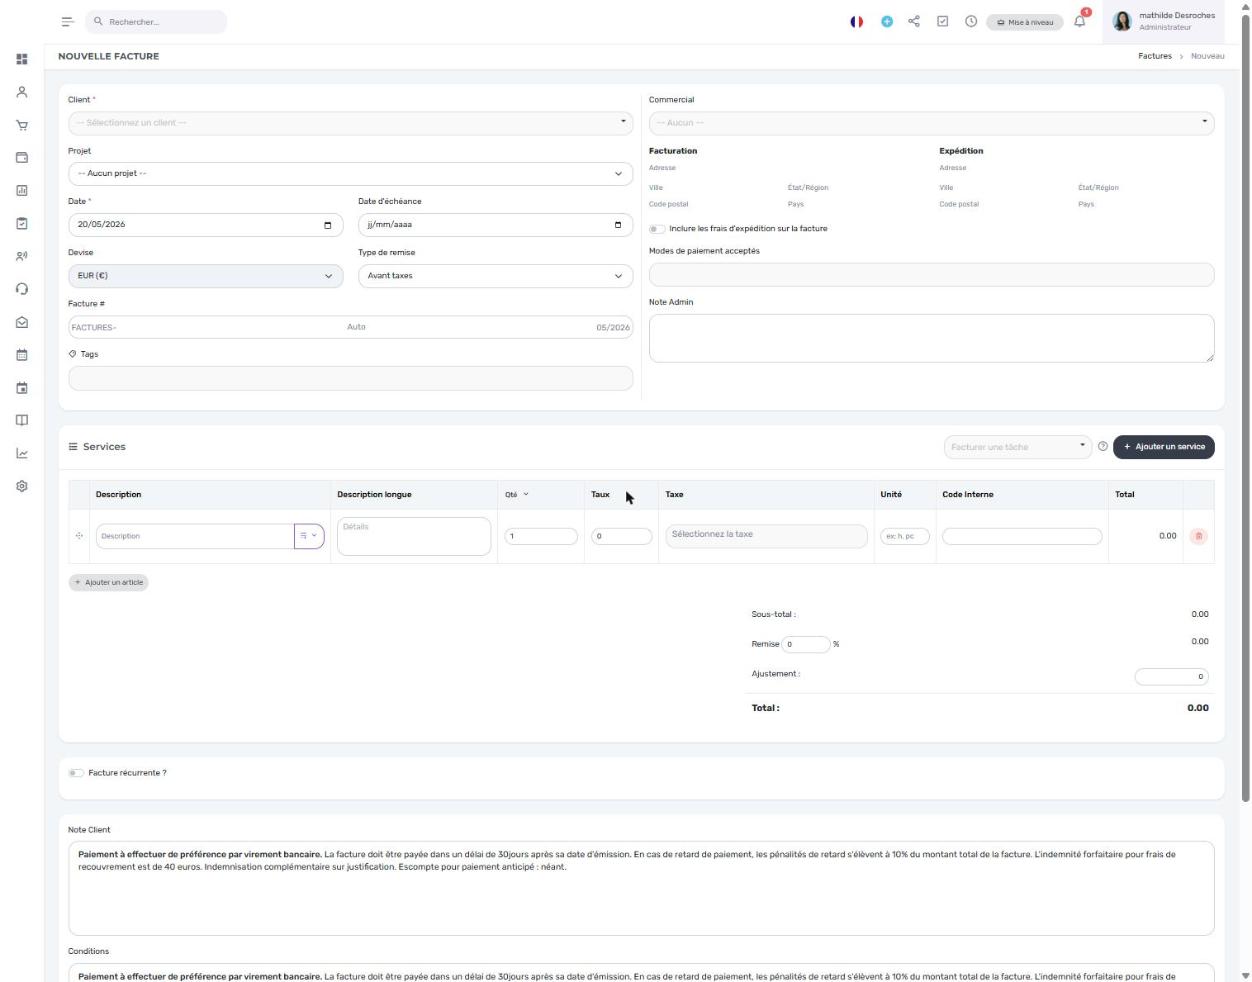Image resolution: width=1252 pixels, height=982 pixels.
Task: Click the Taux rate input
Action: tap(621, 536)
